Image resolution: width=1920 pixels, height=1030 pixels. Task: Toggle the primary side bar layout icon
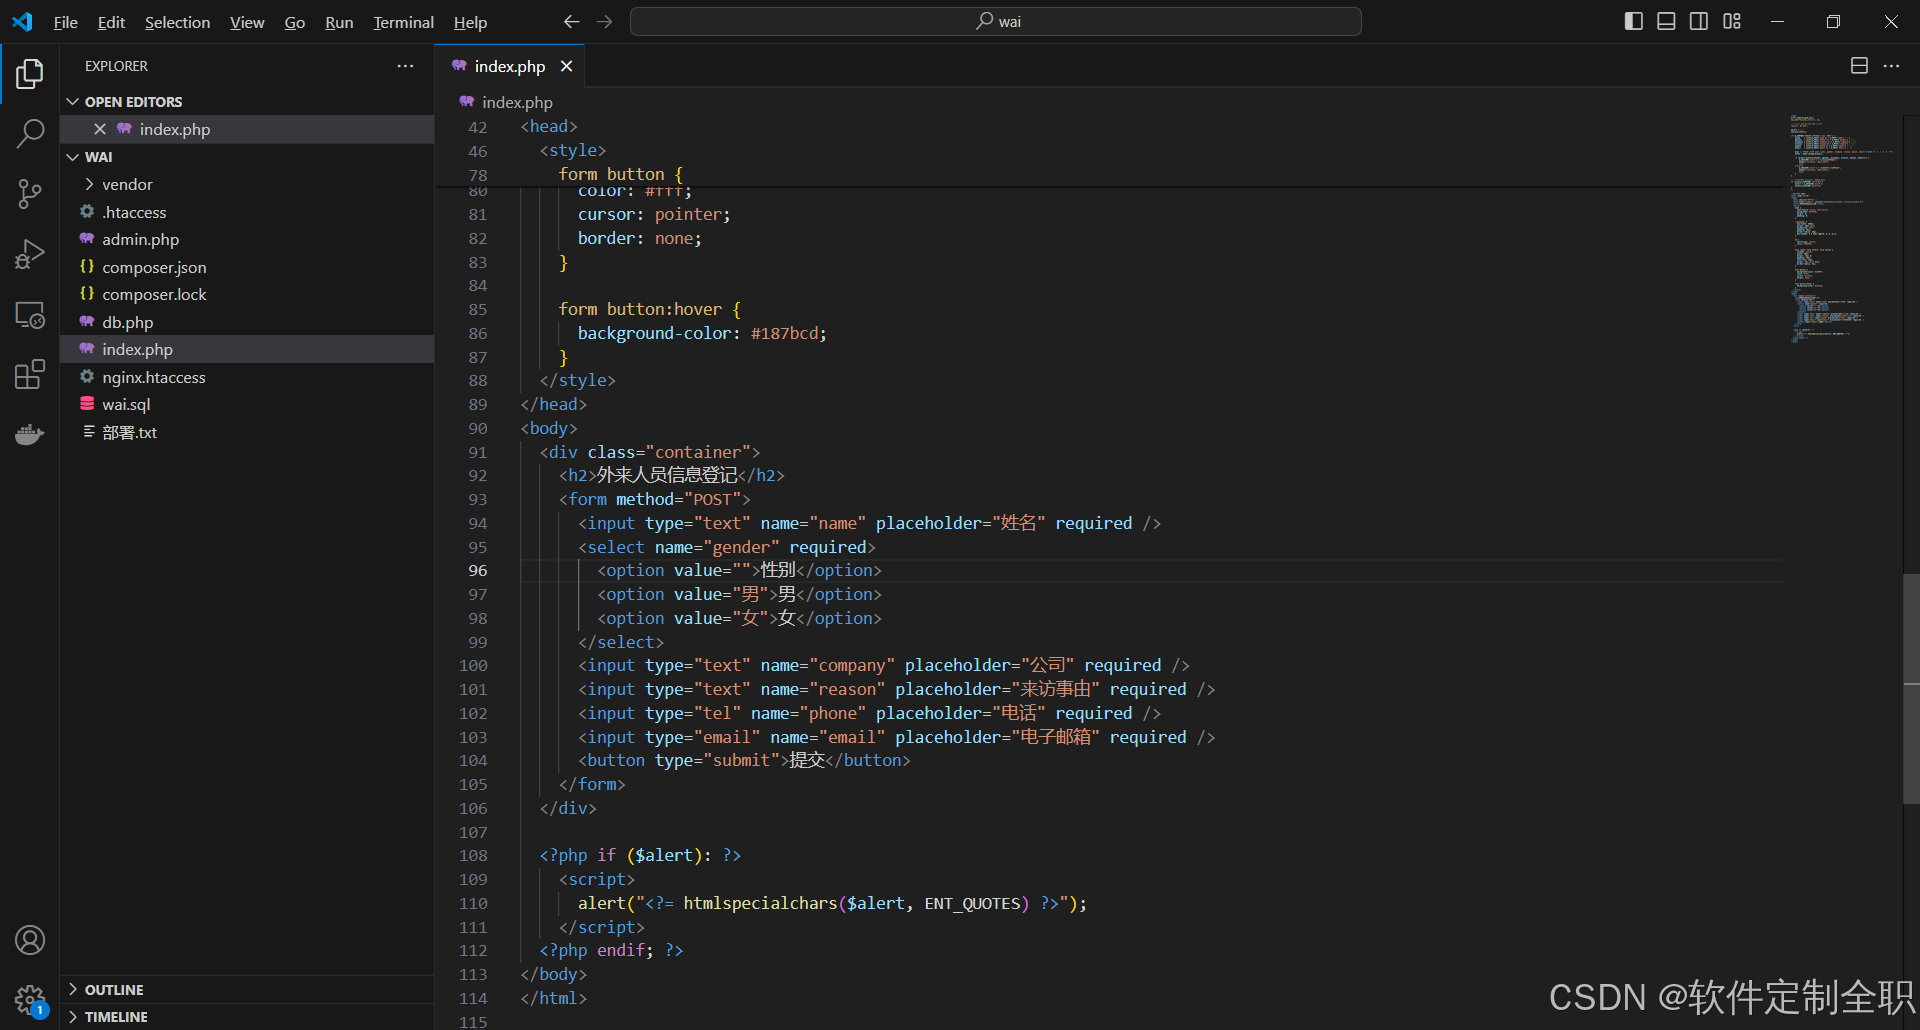tap(1634, 21)
